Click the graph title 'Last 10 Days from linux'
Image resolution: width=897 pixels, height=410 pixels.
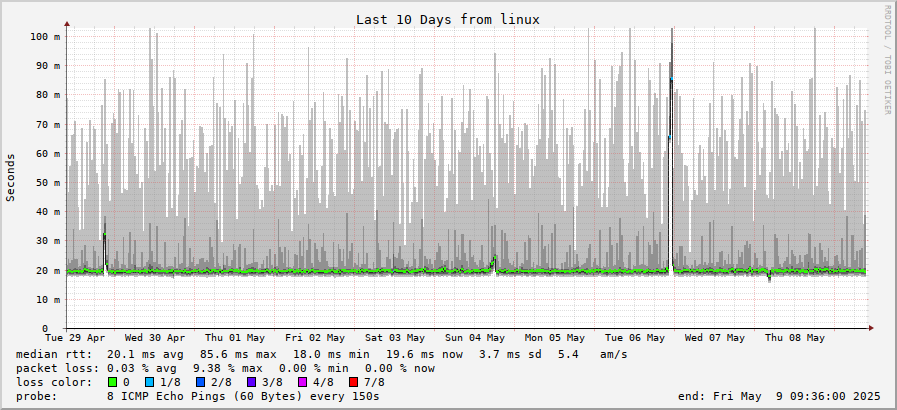(x=448, y=19)
